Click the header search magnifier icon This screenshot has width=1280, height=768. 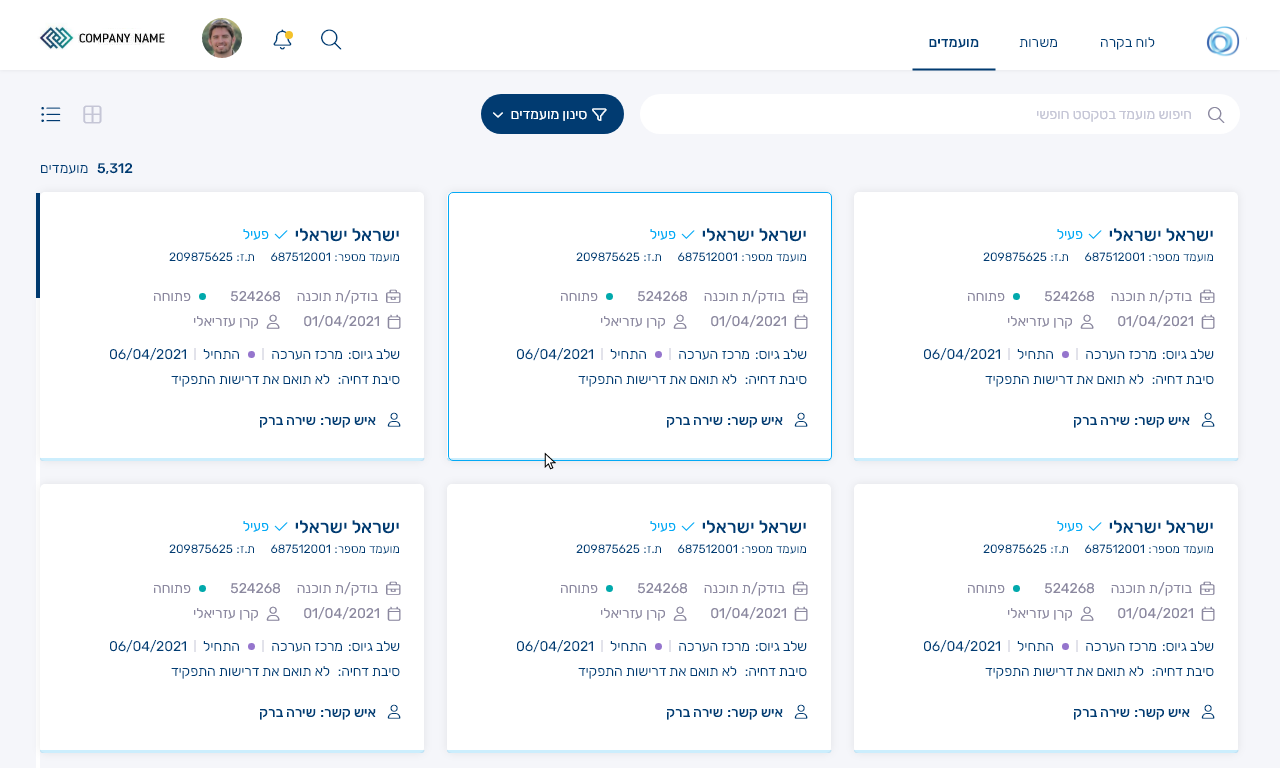[x=331, y=39]
